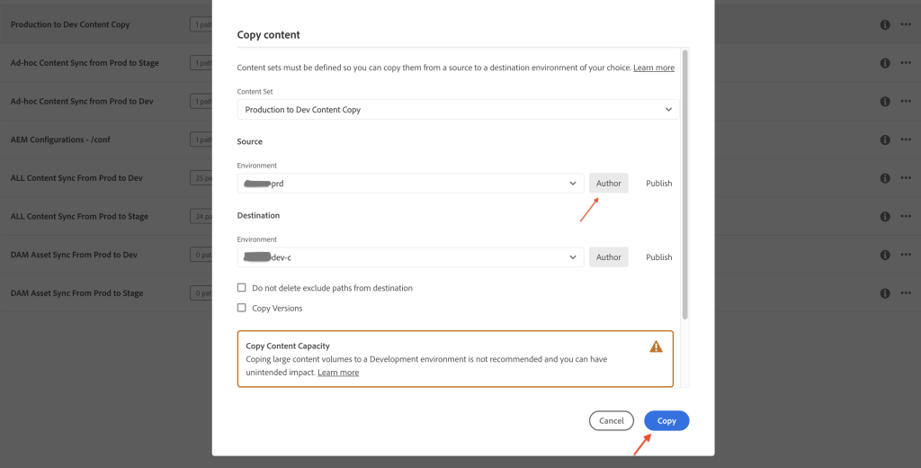Expand the Destination environment dropdown
The image size is (921, 468).
click(411, 257)
